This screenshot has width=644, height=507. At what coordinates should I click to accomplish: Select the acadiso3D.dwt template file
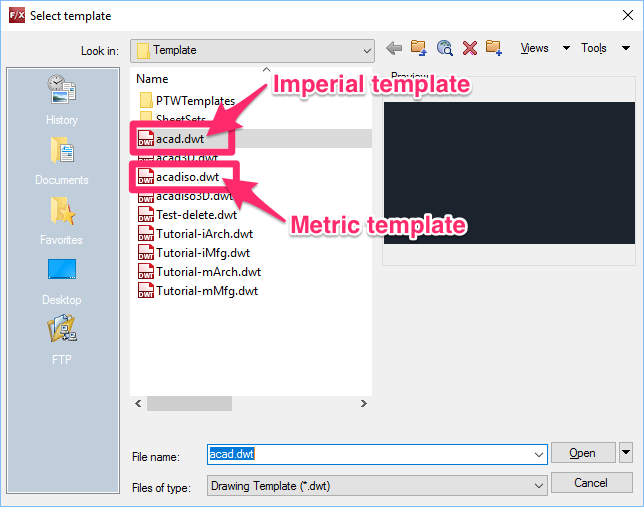click(x=185, y=196)
